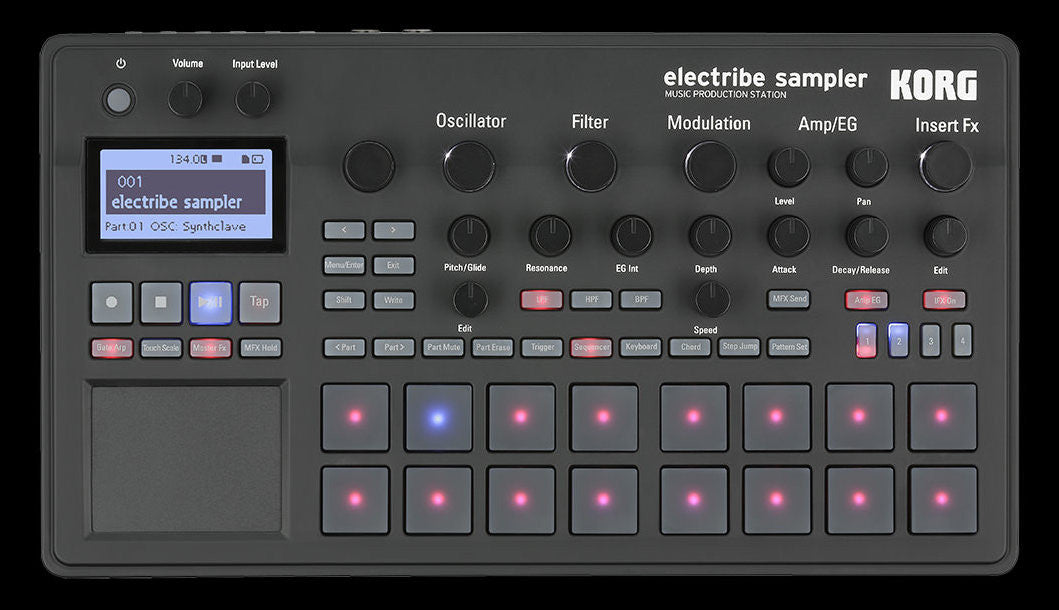
Task: Click the Decay/Release knob
Action: [x=867, y=236]
